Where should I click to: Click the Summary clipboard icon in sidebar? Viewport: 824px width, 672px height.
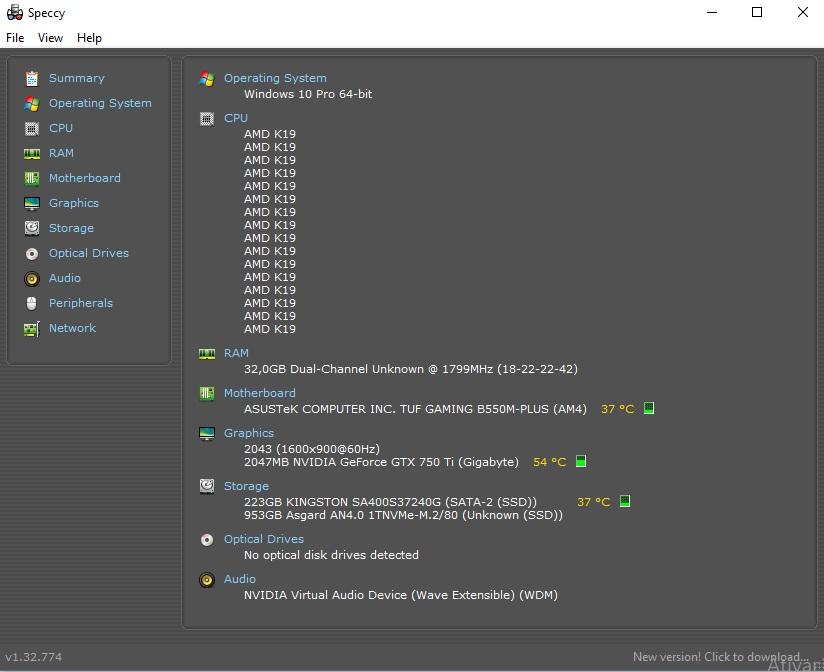pos(32,78)
